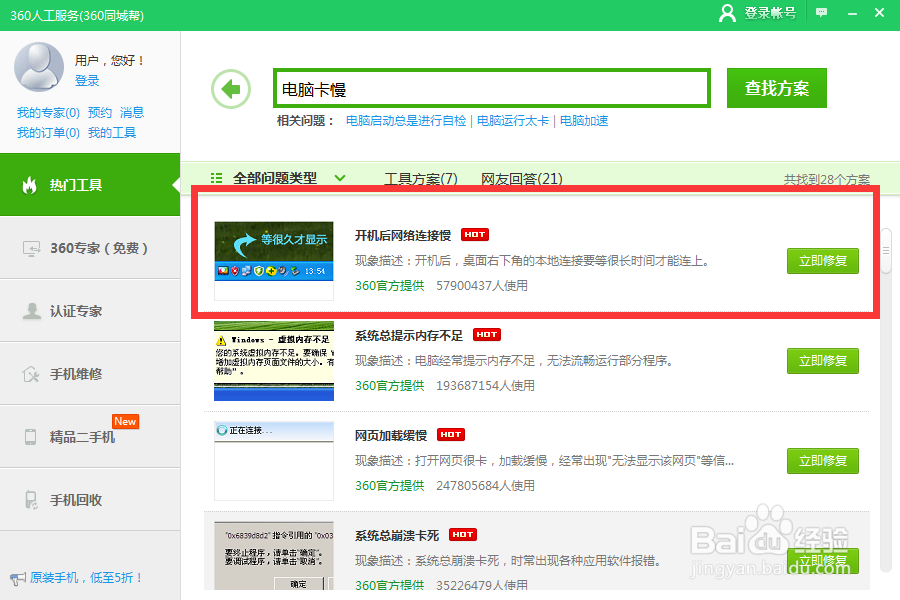Minimize the 360人工服务 window
Viewport: 900px width, 600px height.
click(x=852, y=13)
